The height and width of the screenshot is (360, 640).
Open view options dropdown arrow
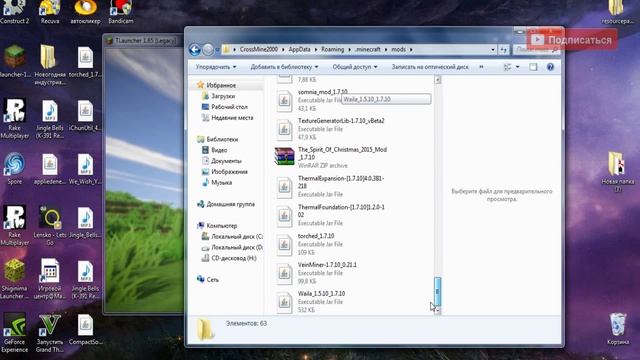(x=518, y=67)
